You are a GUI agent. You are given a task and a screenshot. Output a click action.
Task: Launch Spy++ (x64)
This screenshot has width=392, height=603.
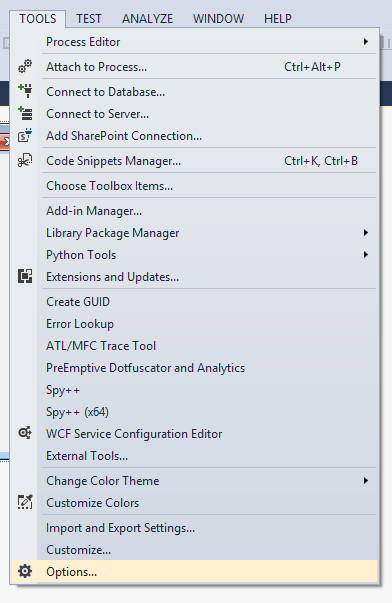click(194, 411)
